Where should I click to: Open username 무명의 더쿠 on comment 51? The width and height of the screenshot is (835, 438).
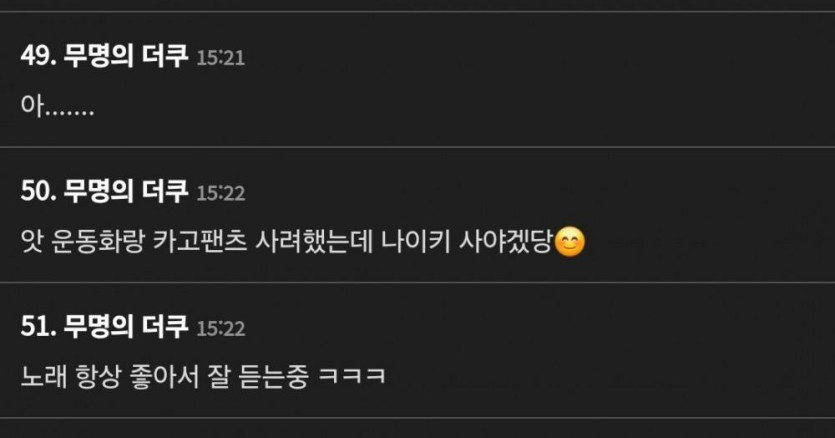pos(126,326)
